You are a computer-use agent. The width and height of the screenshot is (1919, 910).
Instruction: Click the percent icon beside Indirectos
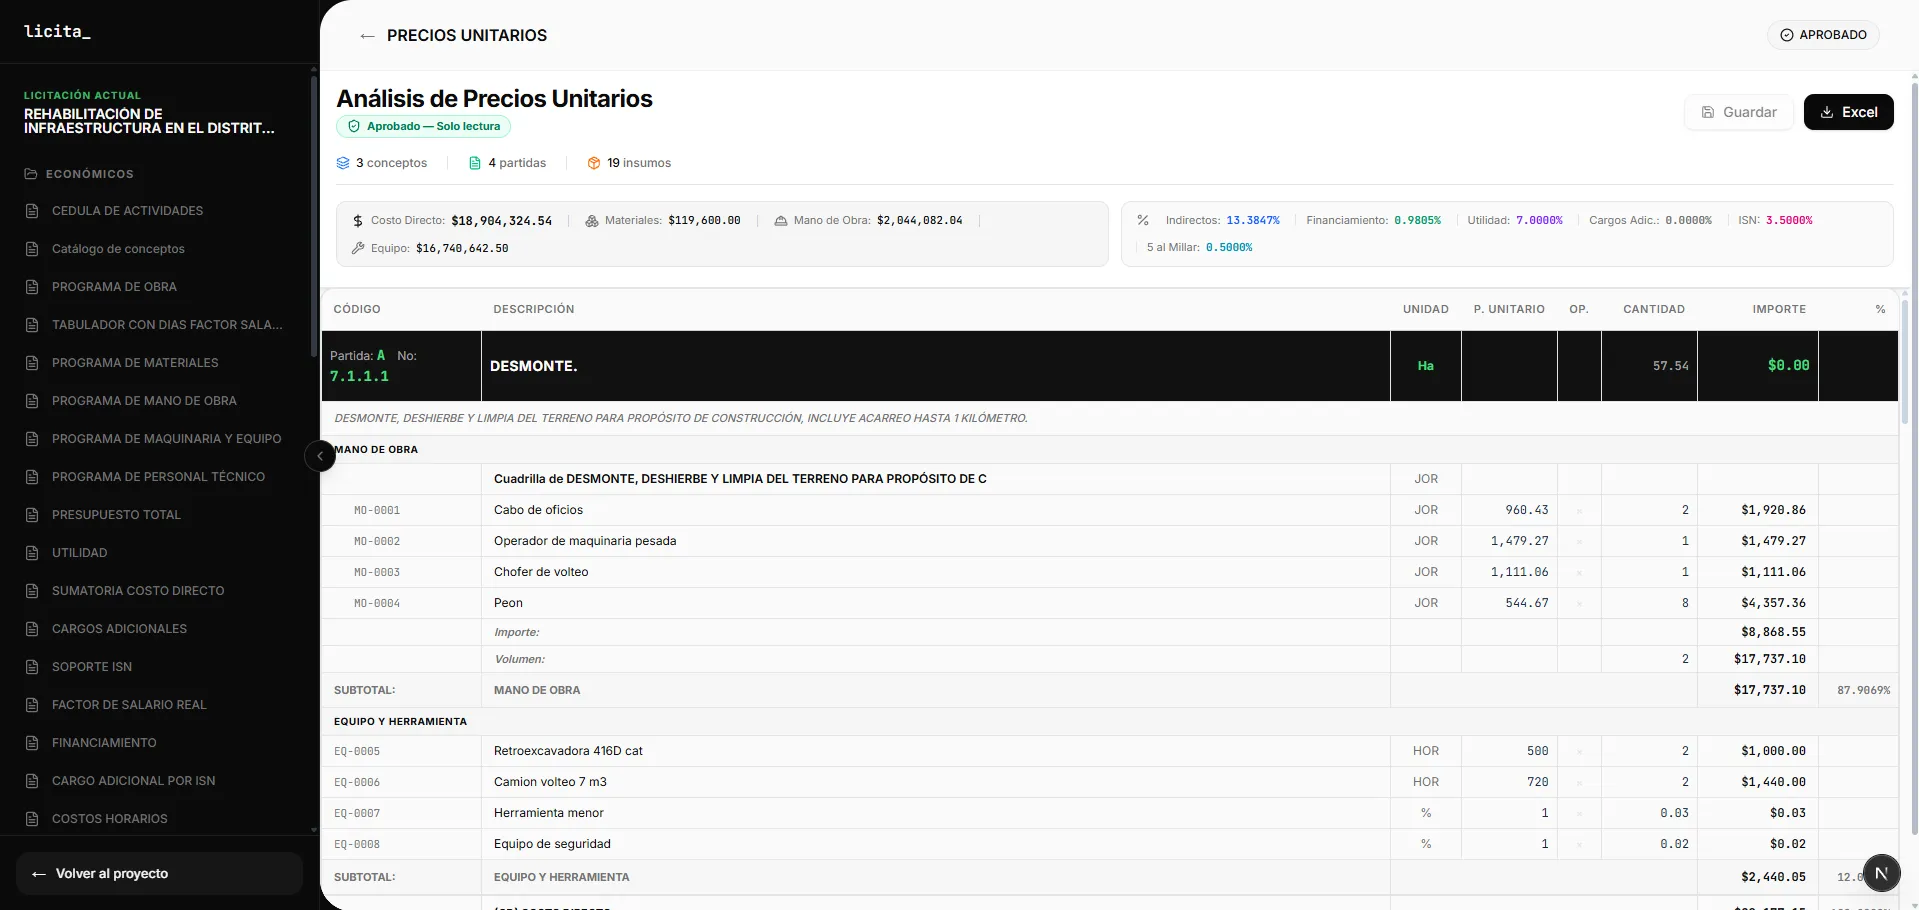(1143, 220)
